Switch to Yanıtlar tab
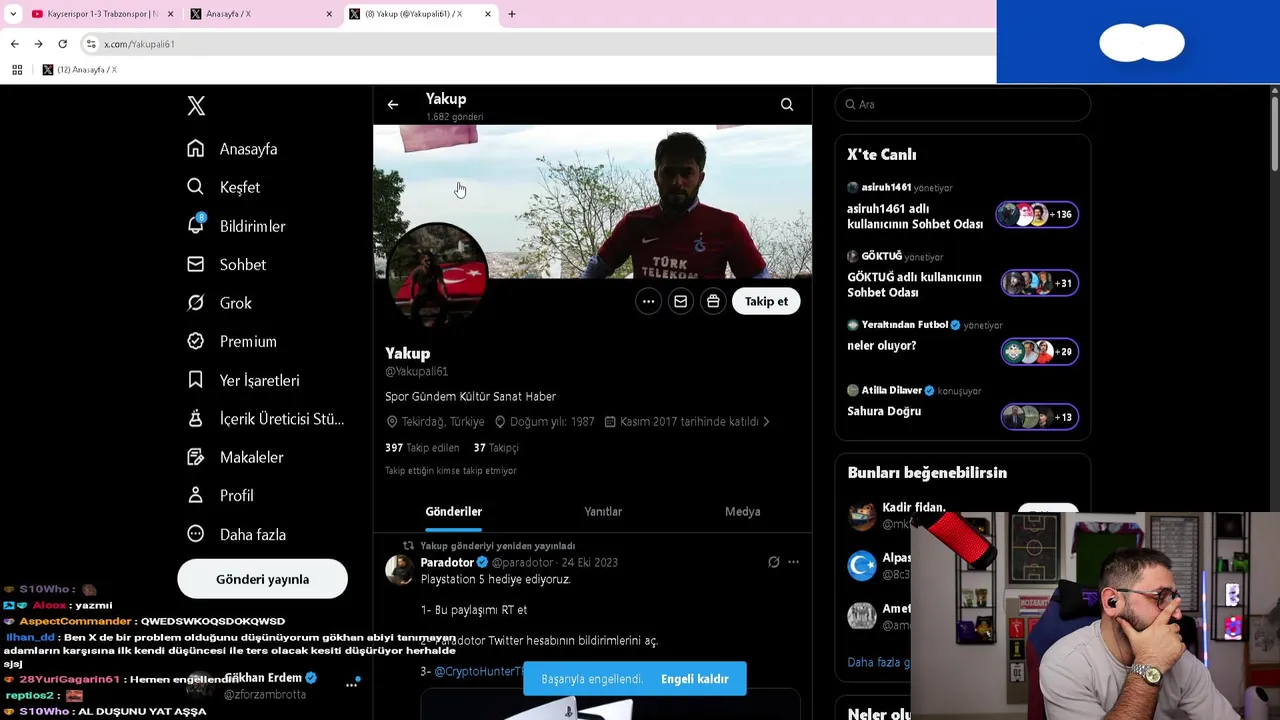The image size is (1280, 720). tap(603, 511)
